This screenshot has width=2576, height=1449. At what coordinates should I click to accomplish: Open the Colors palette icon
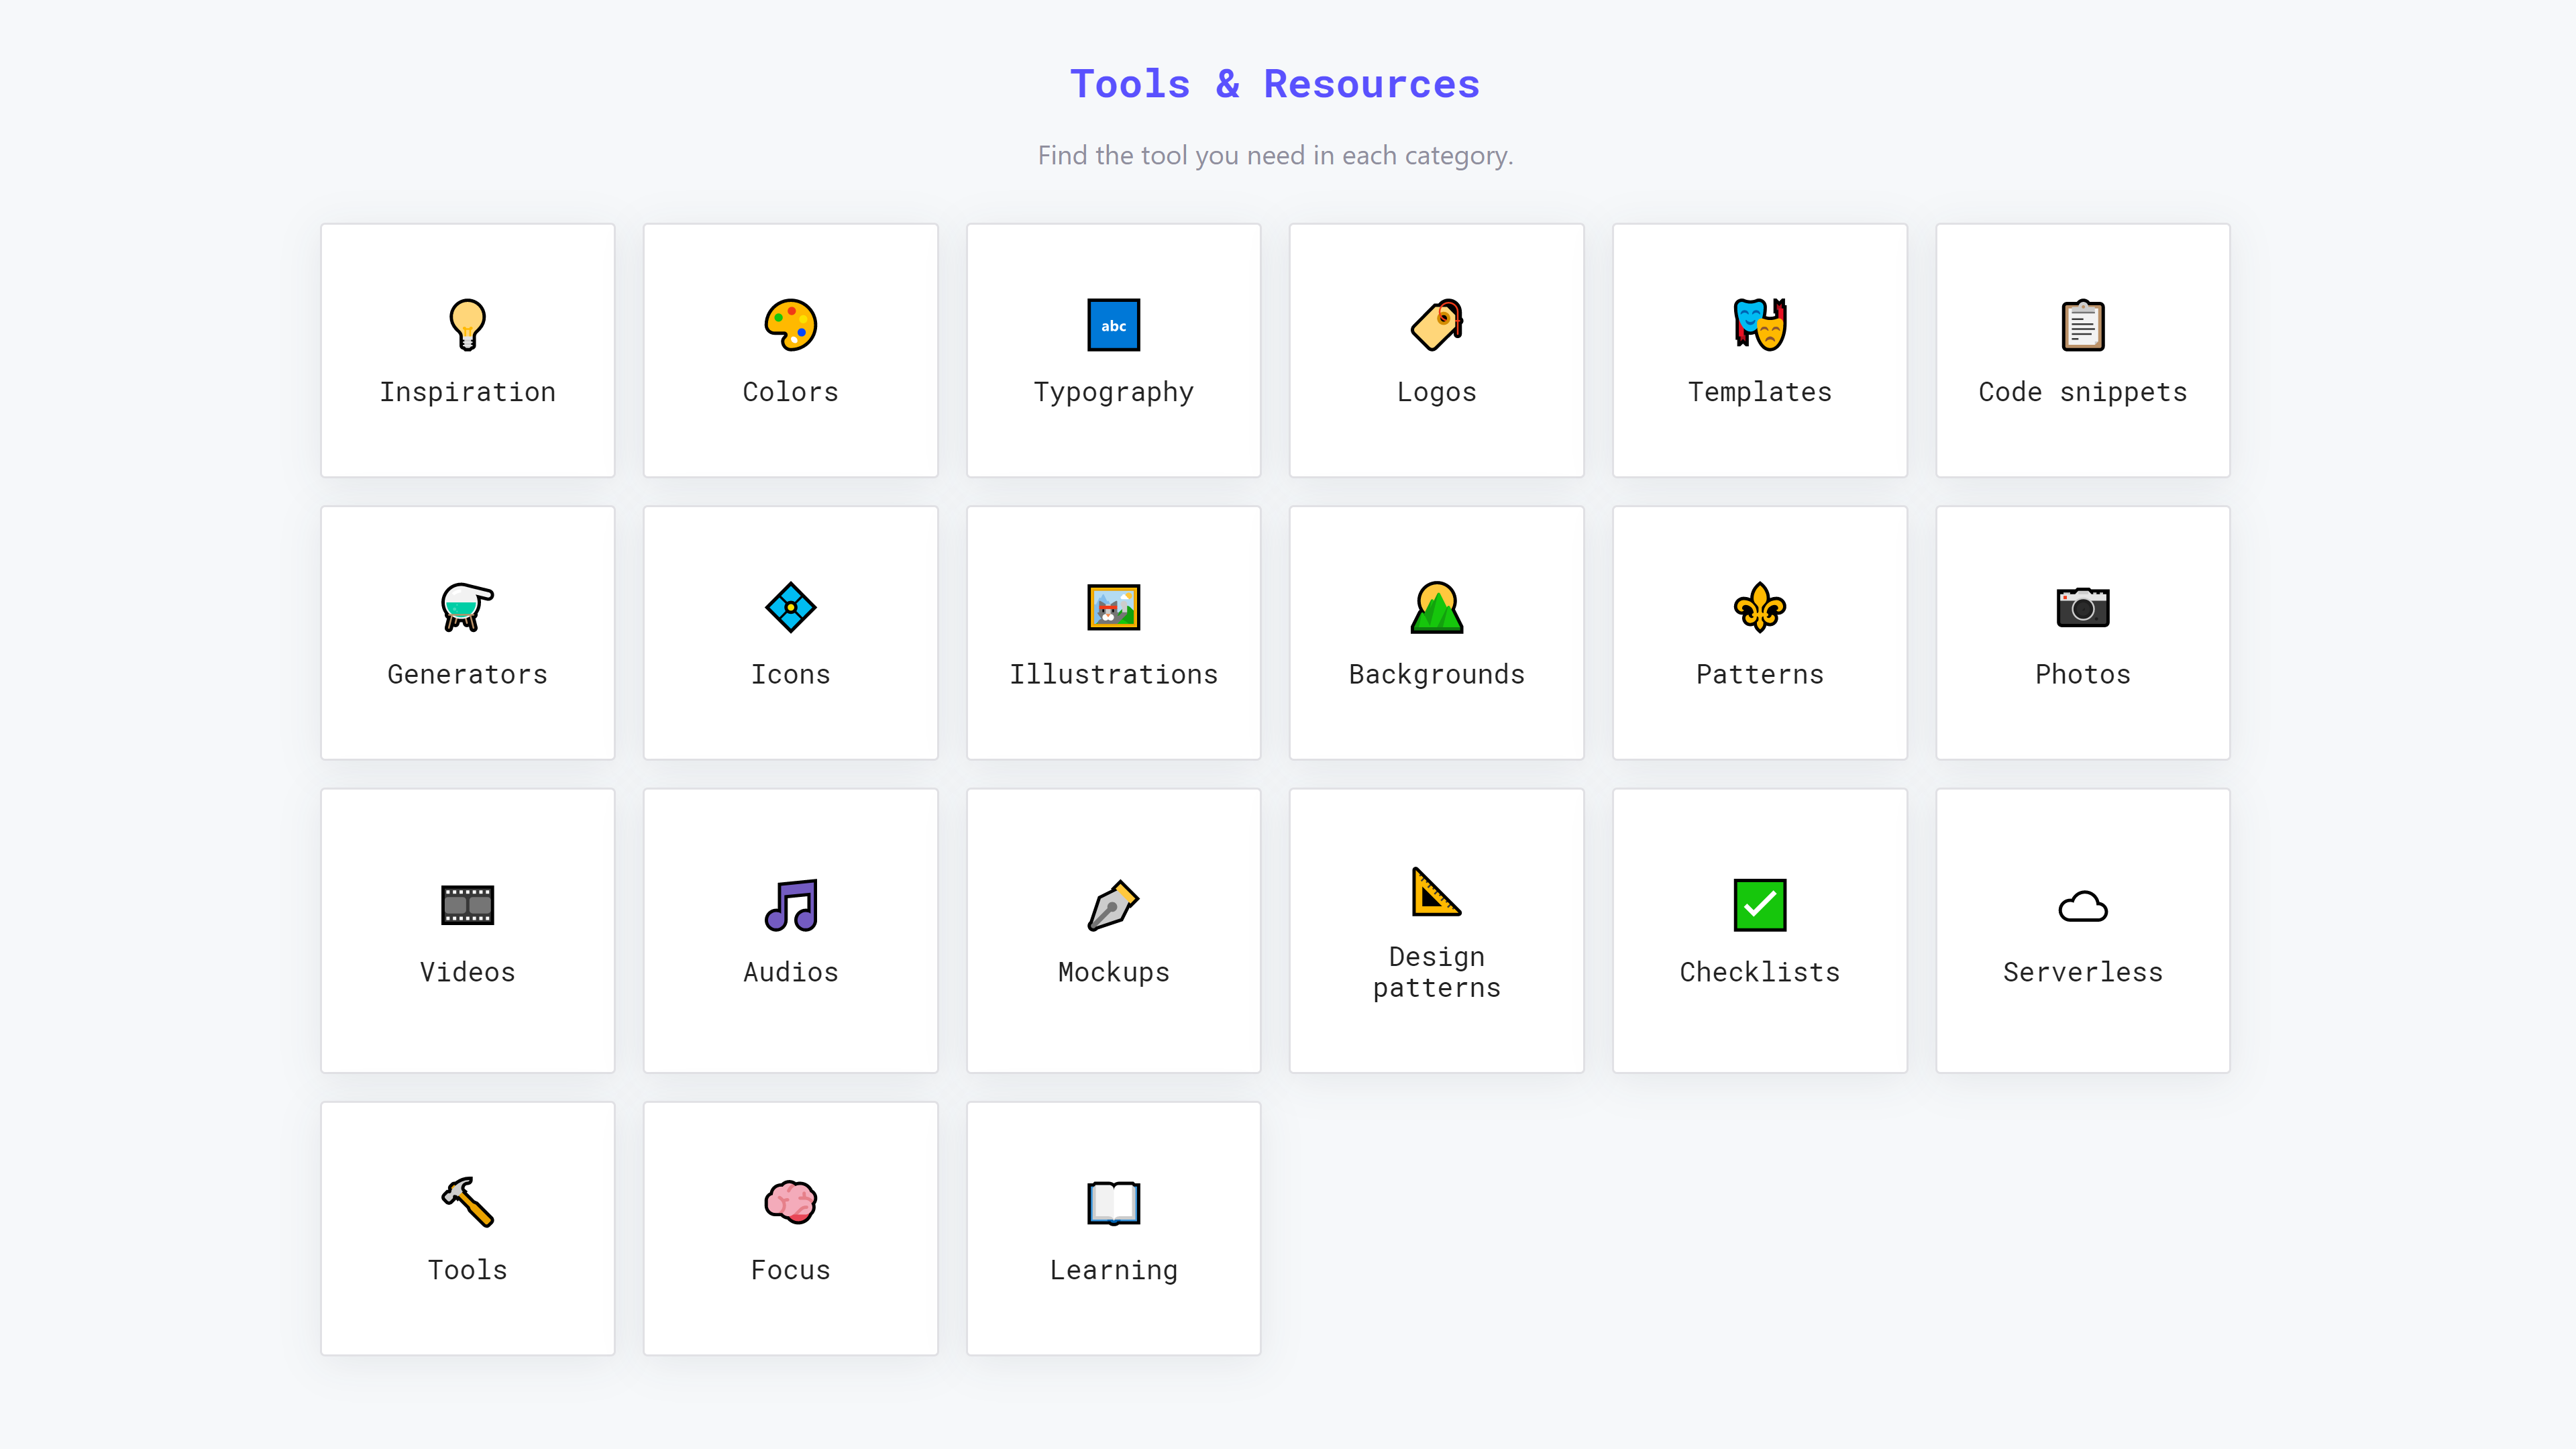(790, 325)
